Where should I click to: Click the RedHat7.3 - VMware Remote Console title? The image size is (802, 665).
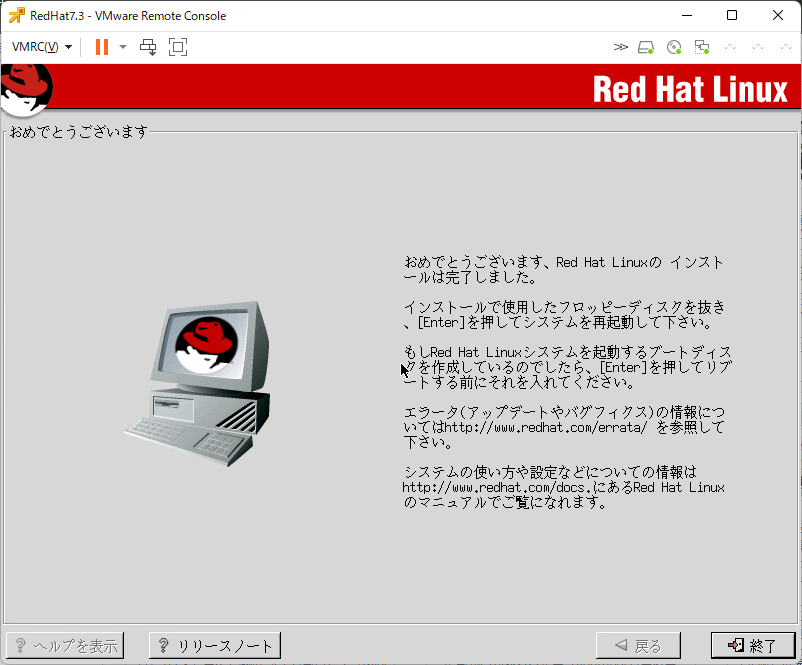128,16
